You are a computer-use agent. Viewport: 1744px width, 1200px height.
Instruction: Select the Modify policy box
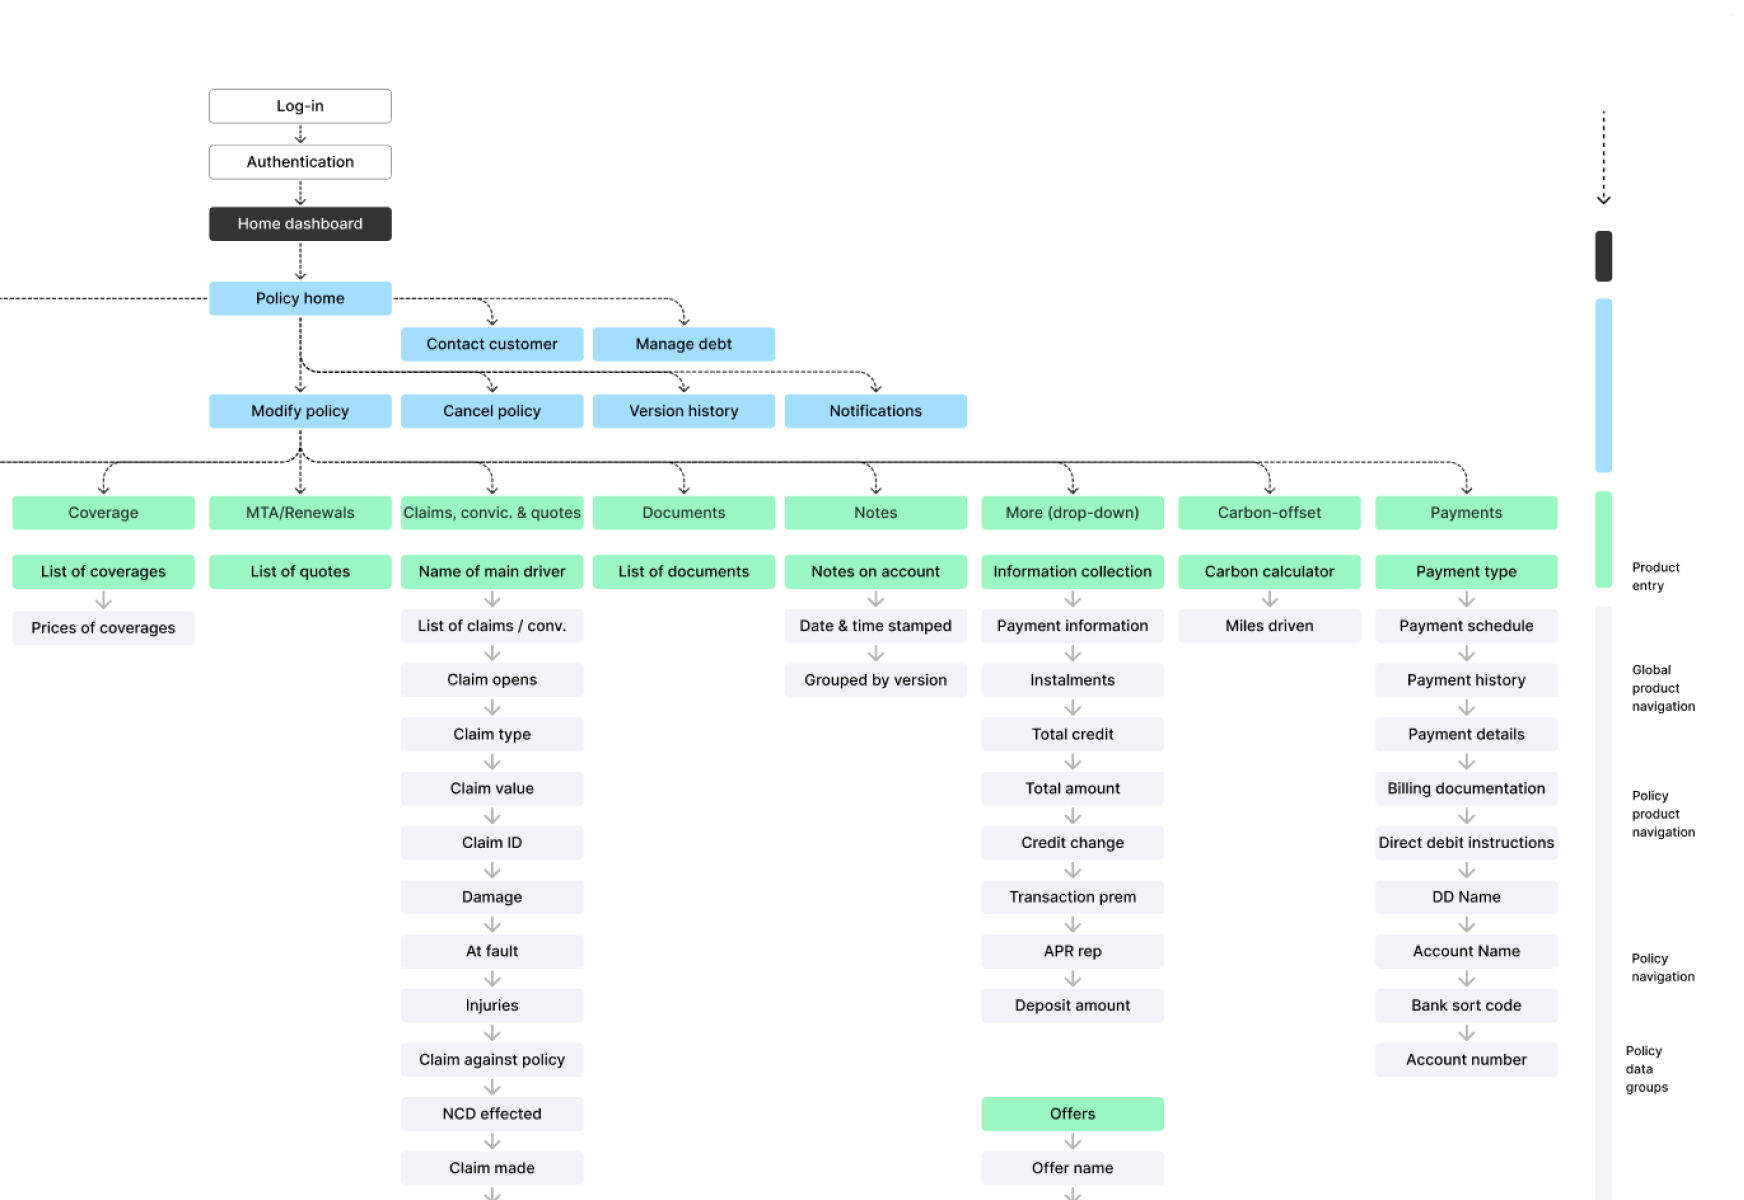pyautogui.click(x=299, y=410)
